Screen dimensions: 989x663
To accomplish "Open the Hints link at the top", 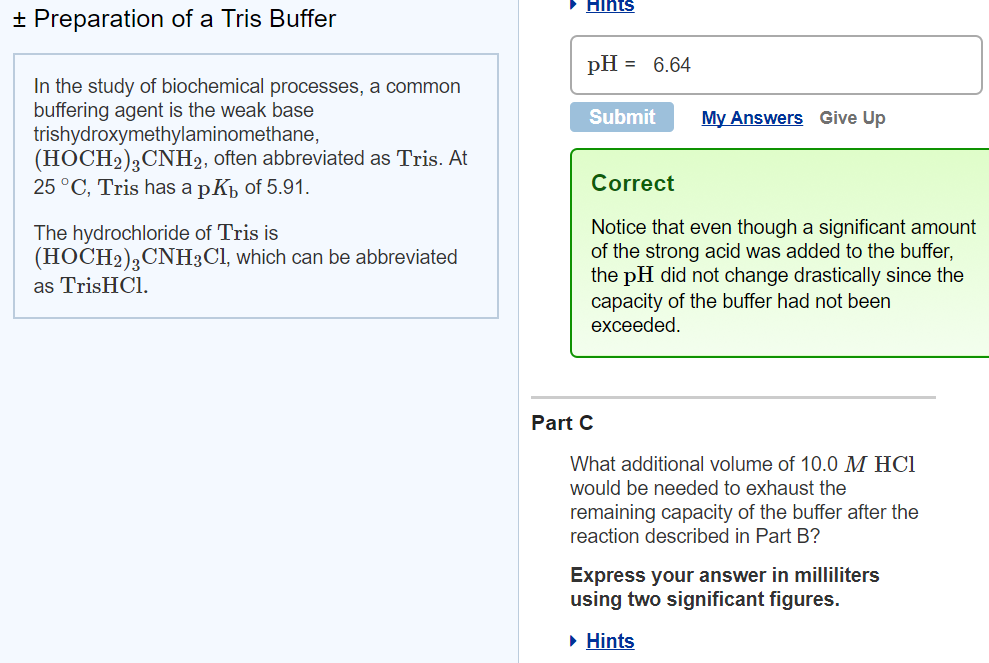I will click(x=609, y=6).
